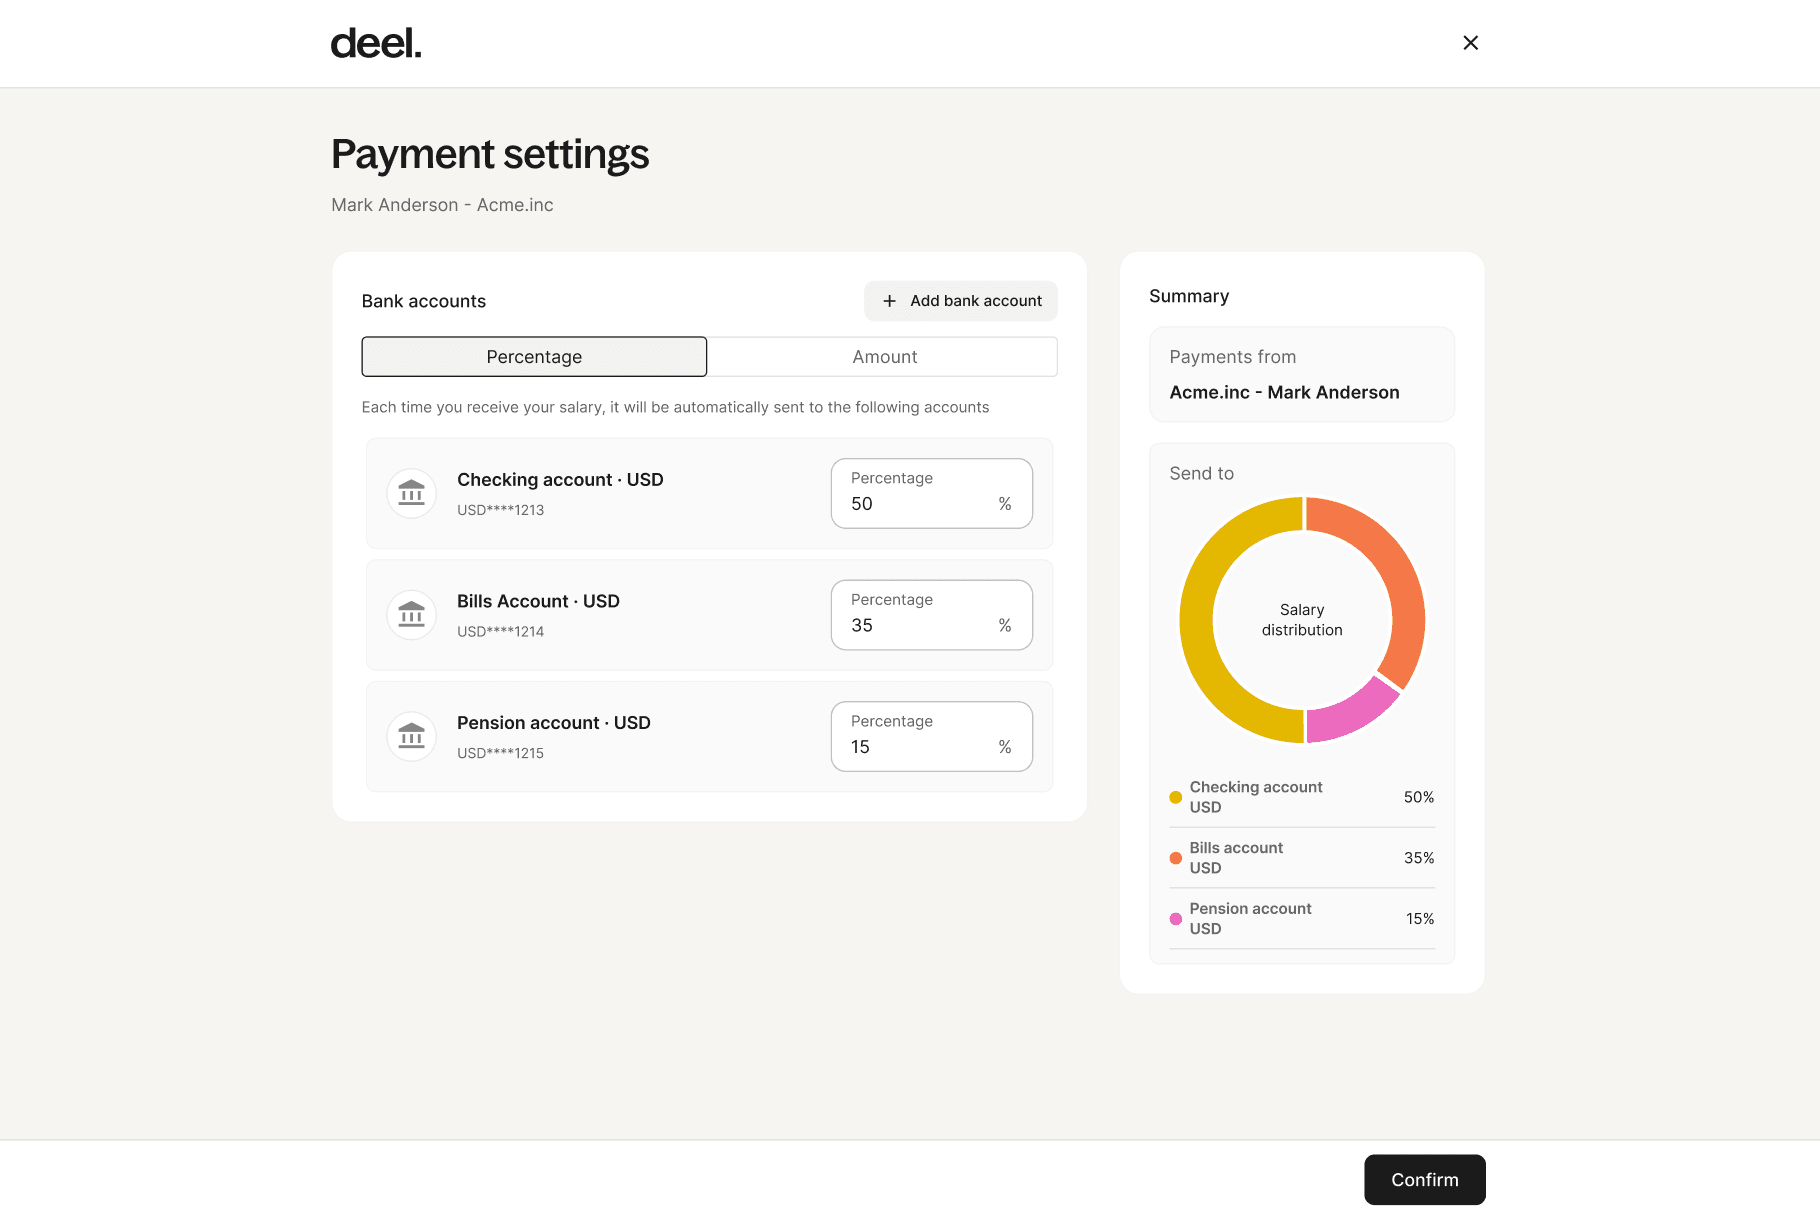Click the plus icon in Add bank account

889,301
